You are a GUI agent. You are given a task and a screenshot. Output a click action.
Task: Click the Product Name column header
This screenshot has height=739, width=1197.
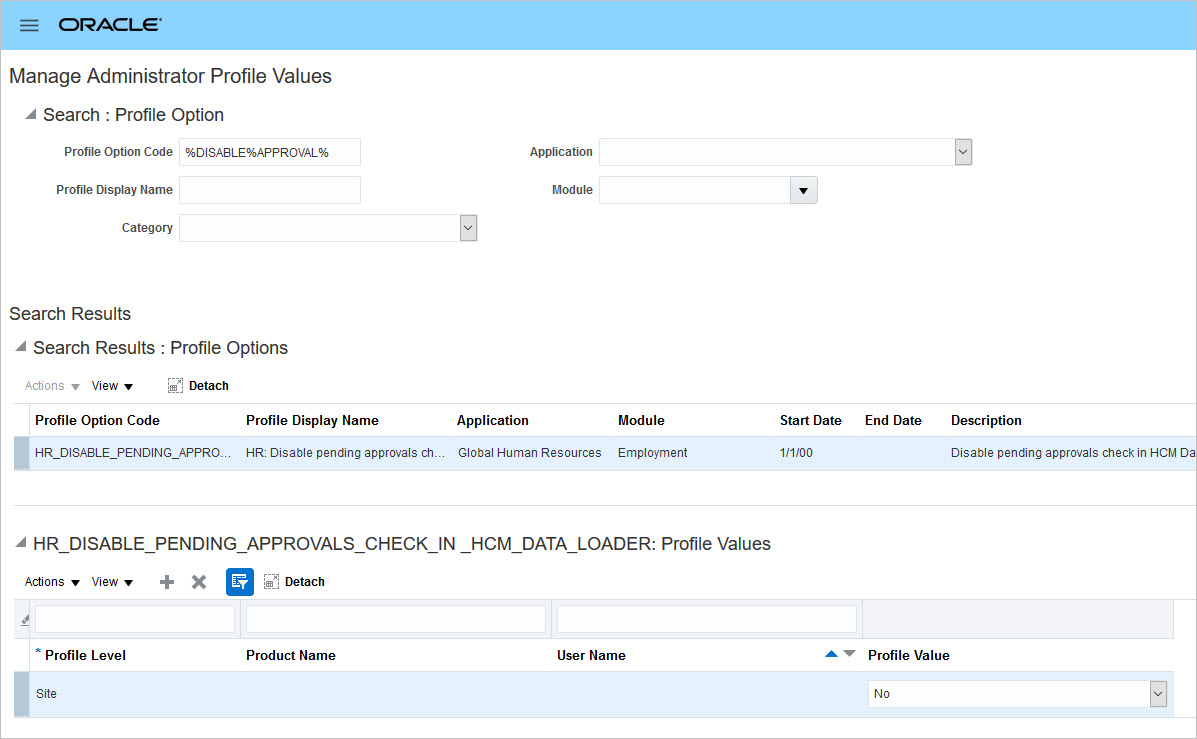[x=290, y=655]
